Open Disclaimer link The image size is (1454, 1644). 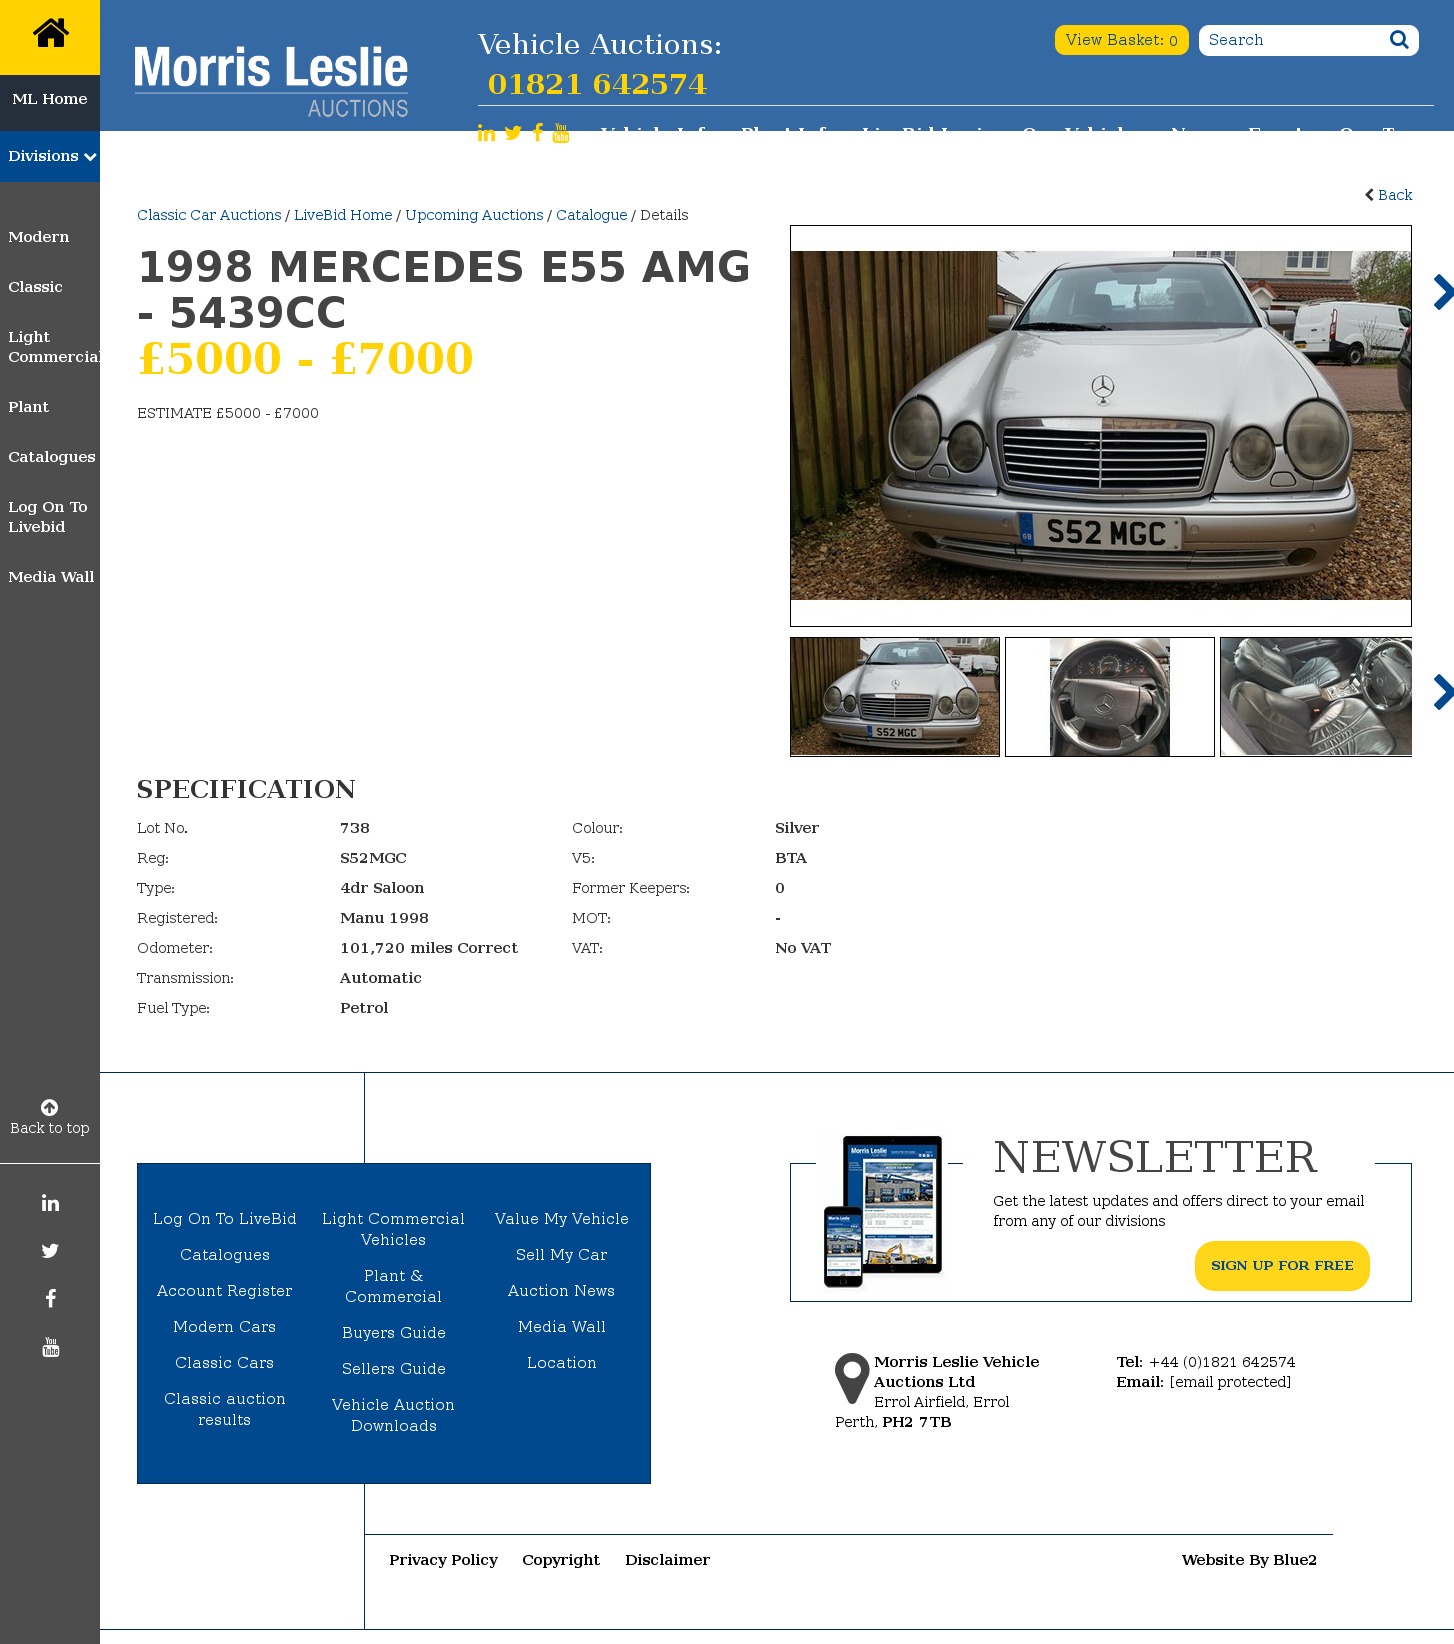(x=667, y=1560)
